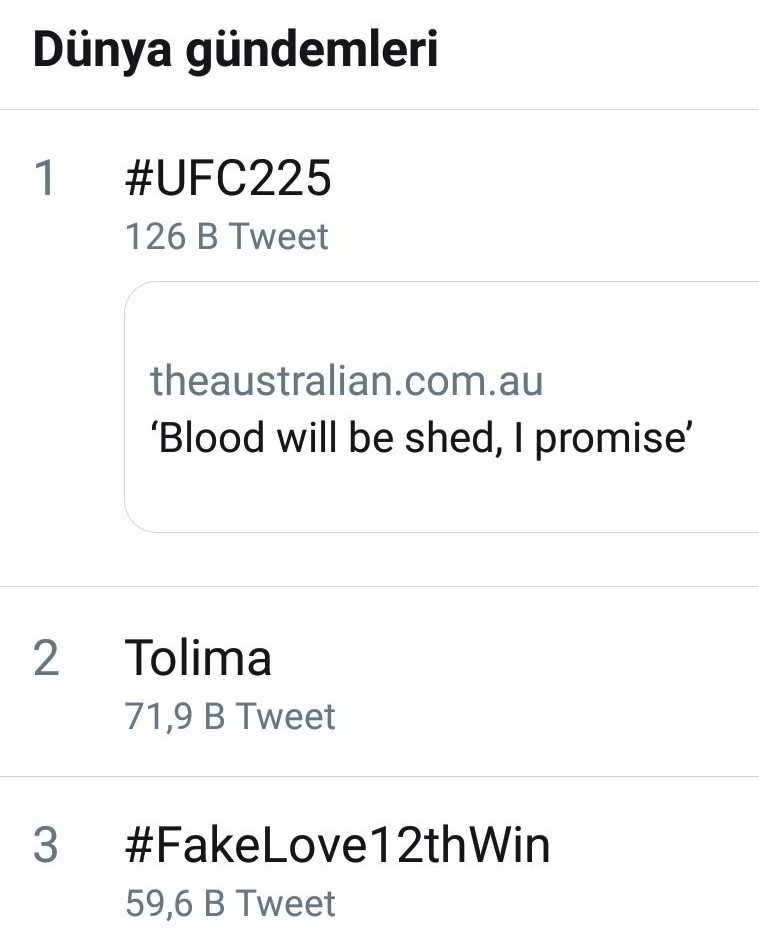Image resolution: width=759 pixels, height=932 pixels.
Task: Select the Tolima trend
Action: coord(198,658)
